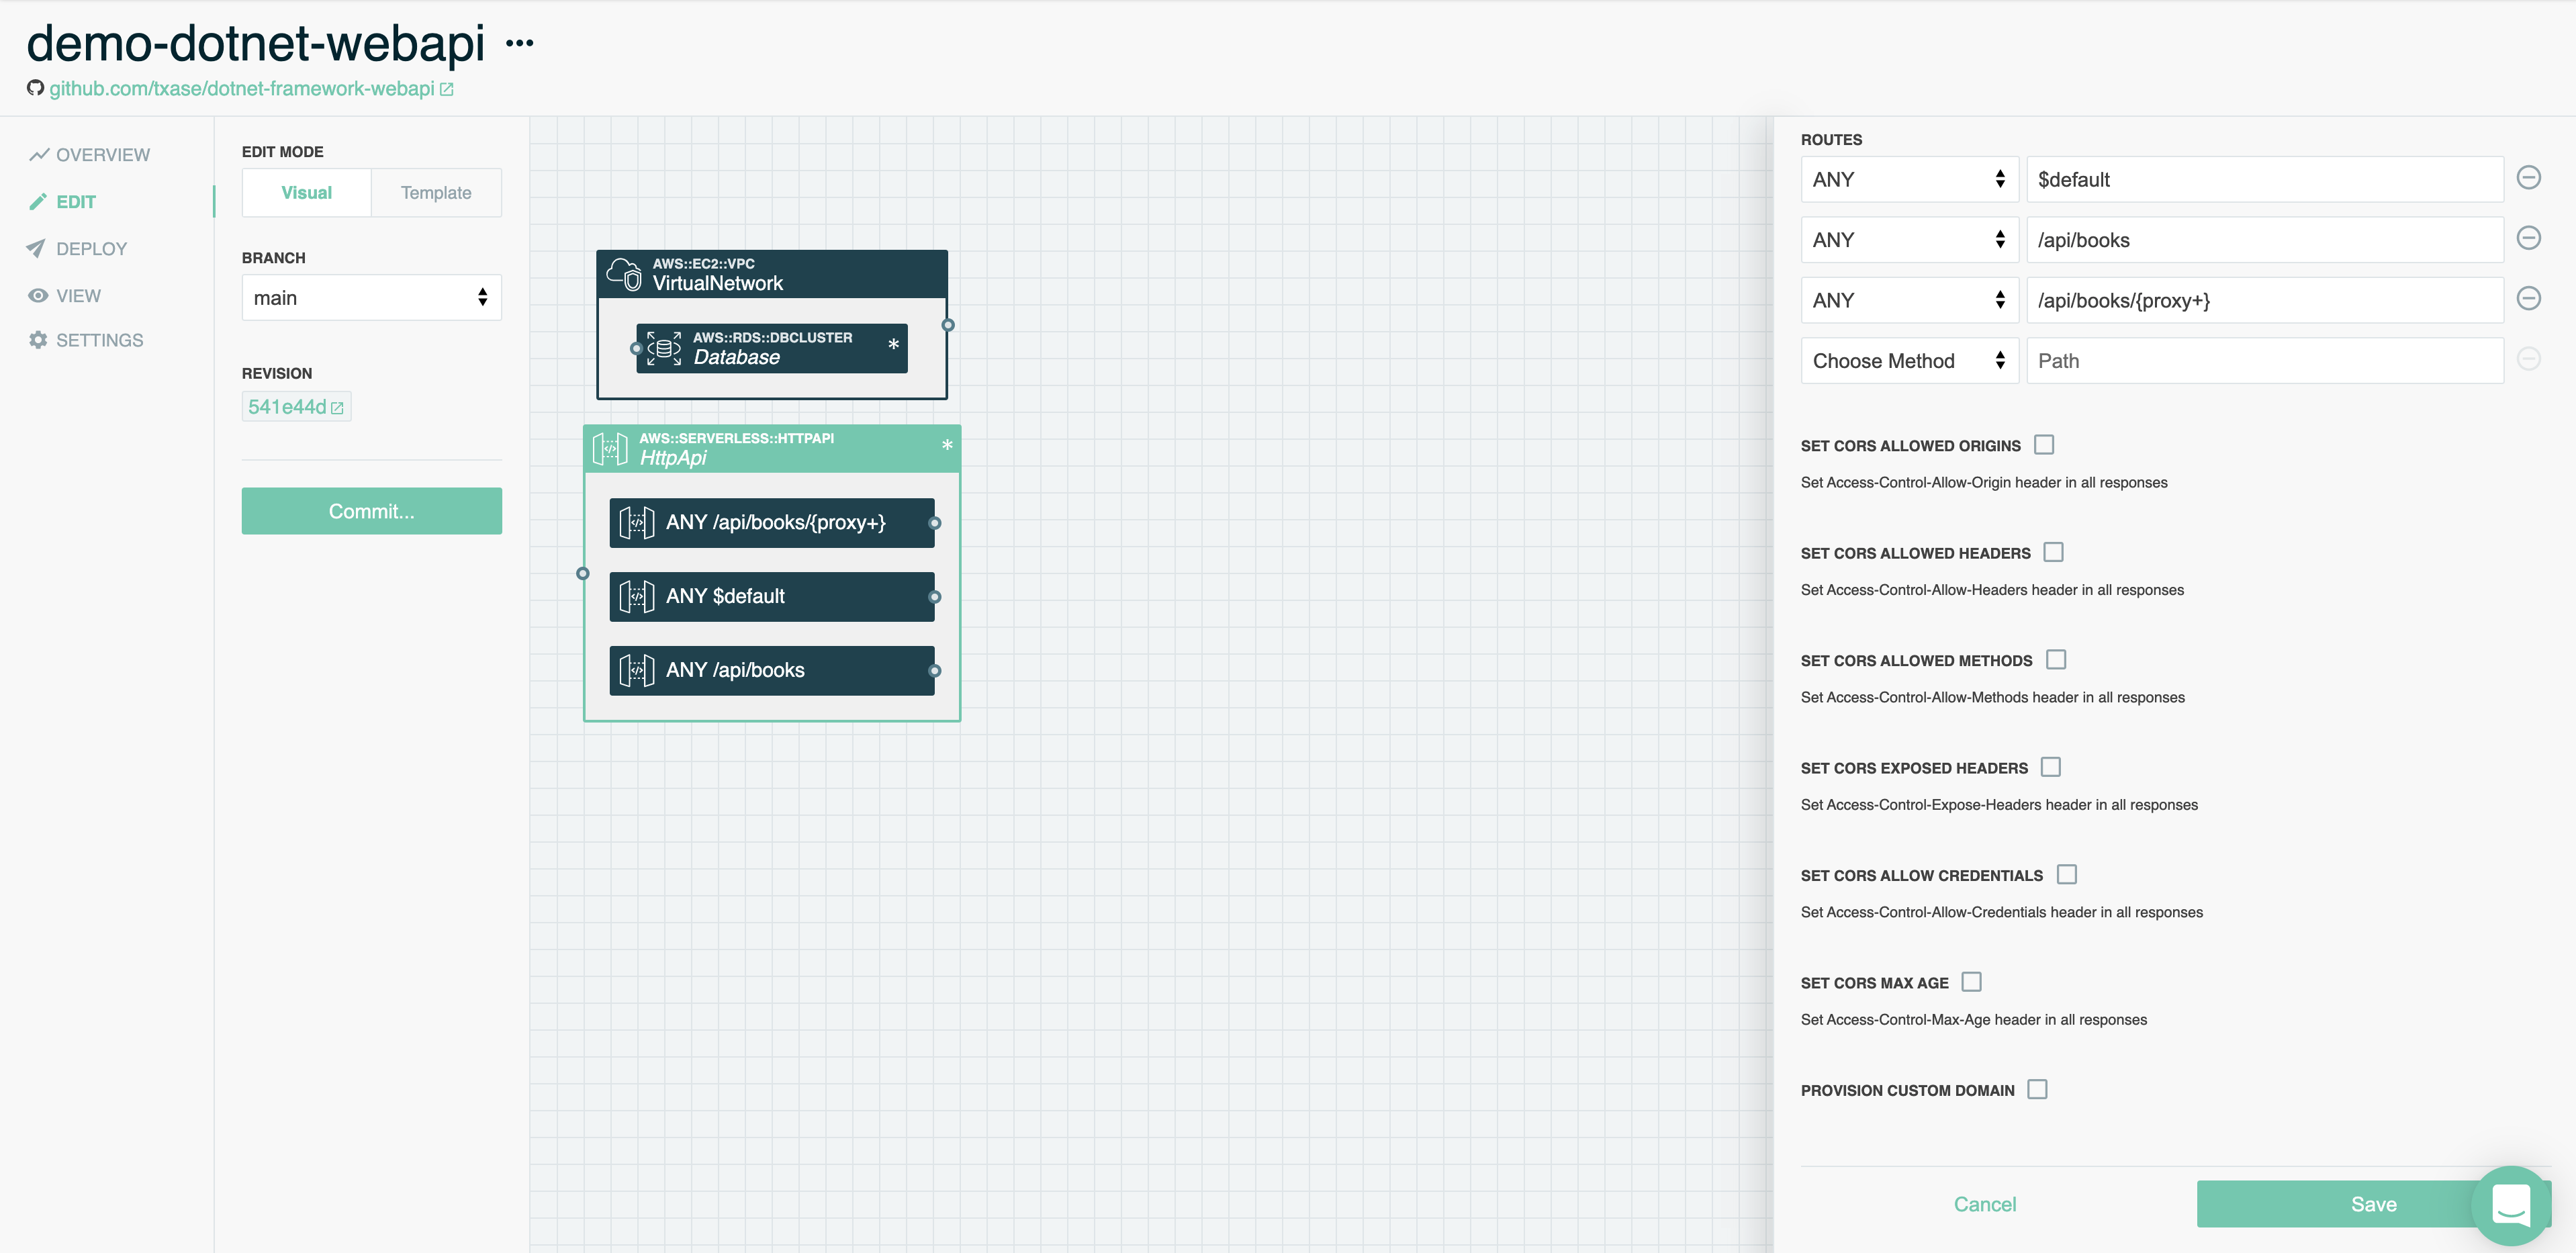Open the method dropdown for the $default route
This screenshot has height=1253, width=2576.
1909,179
